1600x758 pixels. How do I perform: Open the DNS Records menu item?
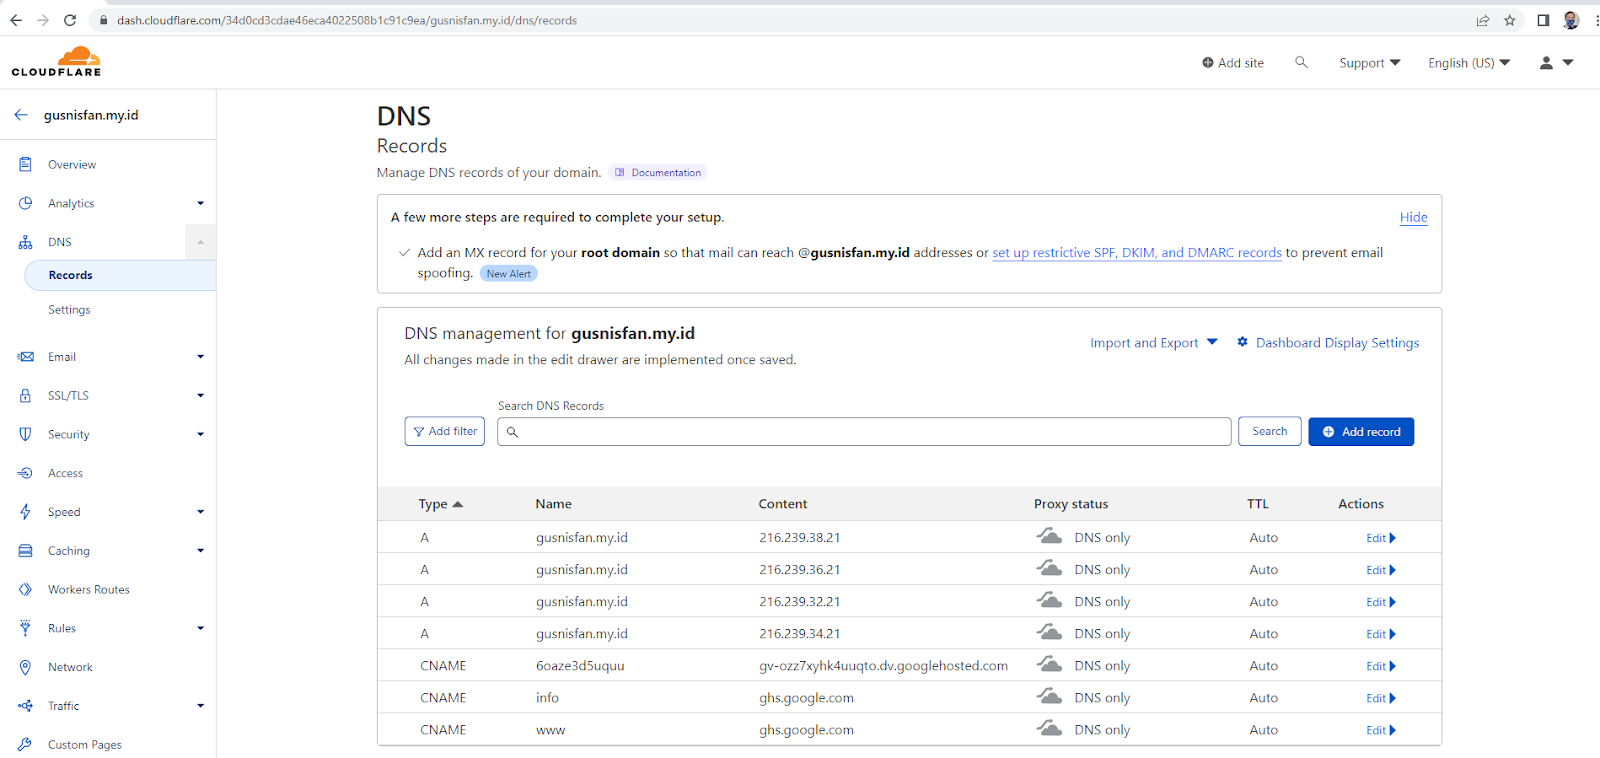click(120, 275)
